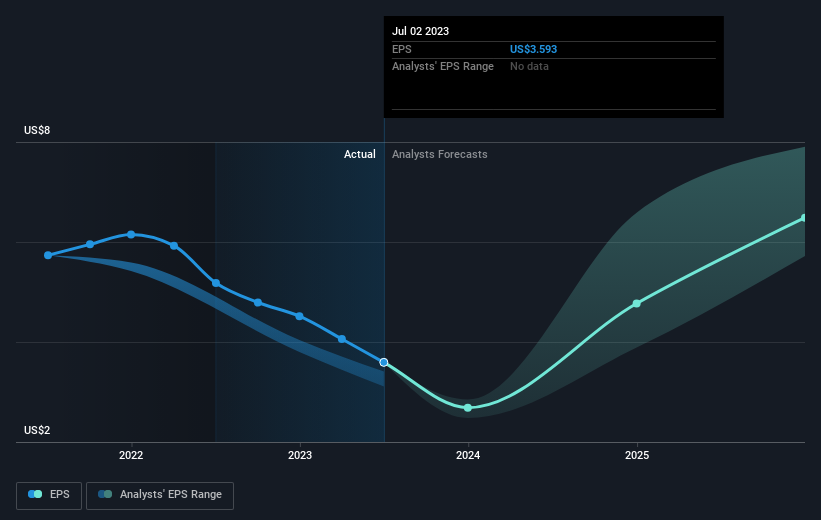Click the 'Actual' label
This screenshot has width=821, height=520.
point(360,154)
